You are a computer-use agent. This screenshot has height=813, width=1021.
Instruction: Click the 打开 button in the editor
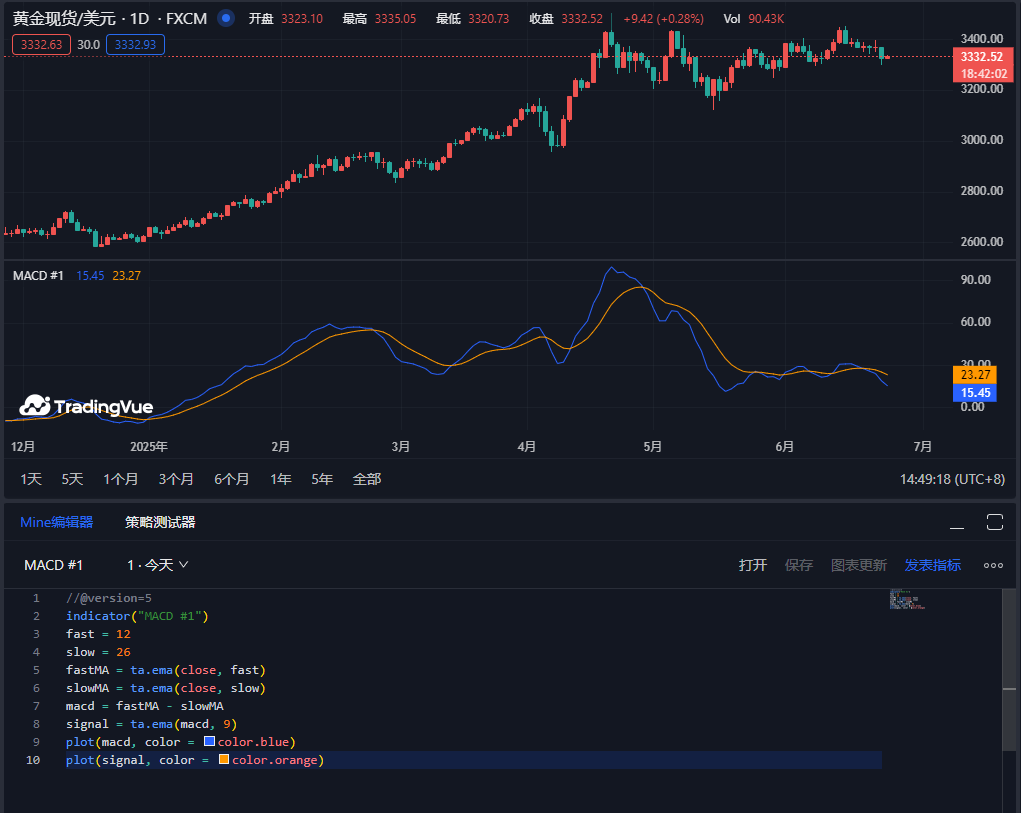[x=752, y=565]
